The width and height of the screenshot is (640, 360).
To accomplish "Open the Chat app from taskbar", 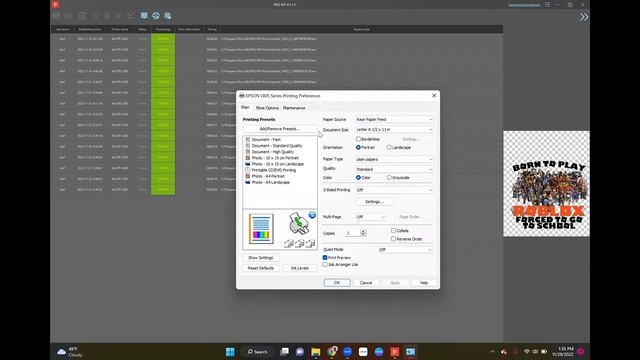I will click(300, 351).
